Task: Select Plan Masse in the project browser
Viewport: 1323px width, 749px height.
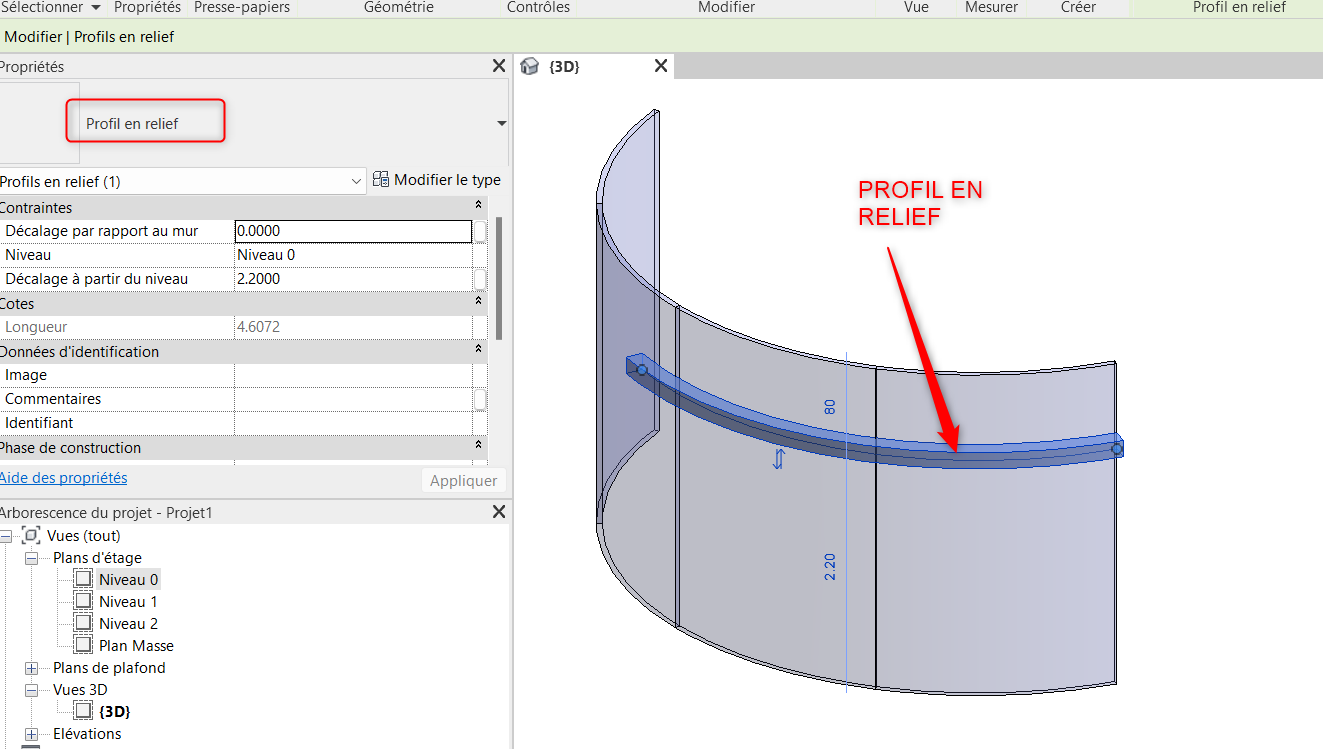Action: coord(136,645)
